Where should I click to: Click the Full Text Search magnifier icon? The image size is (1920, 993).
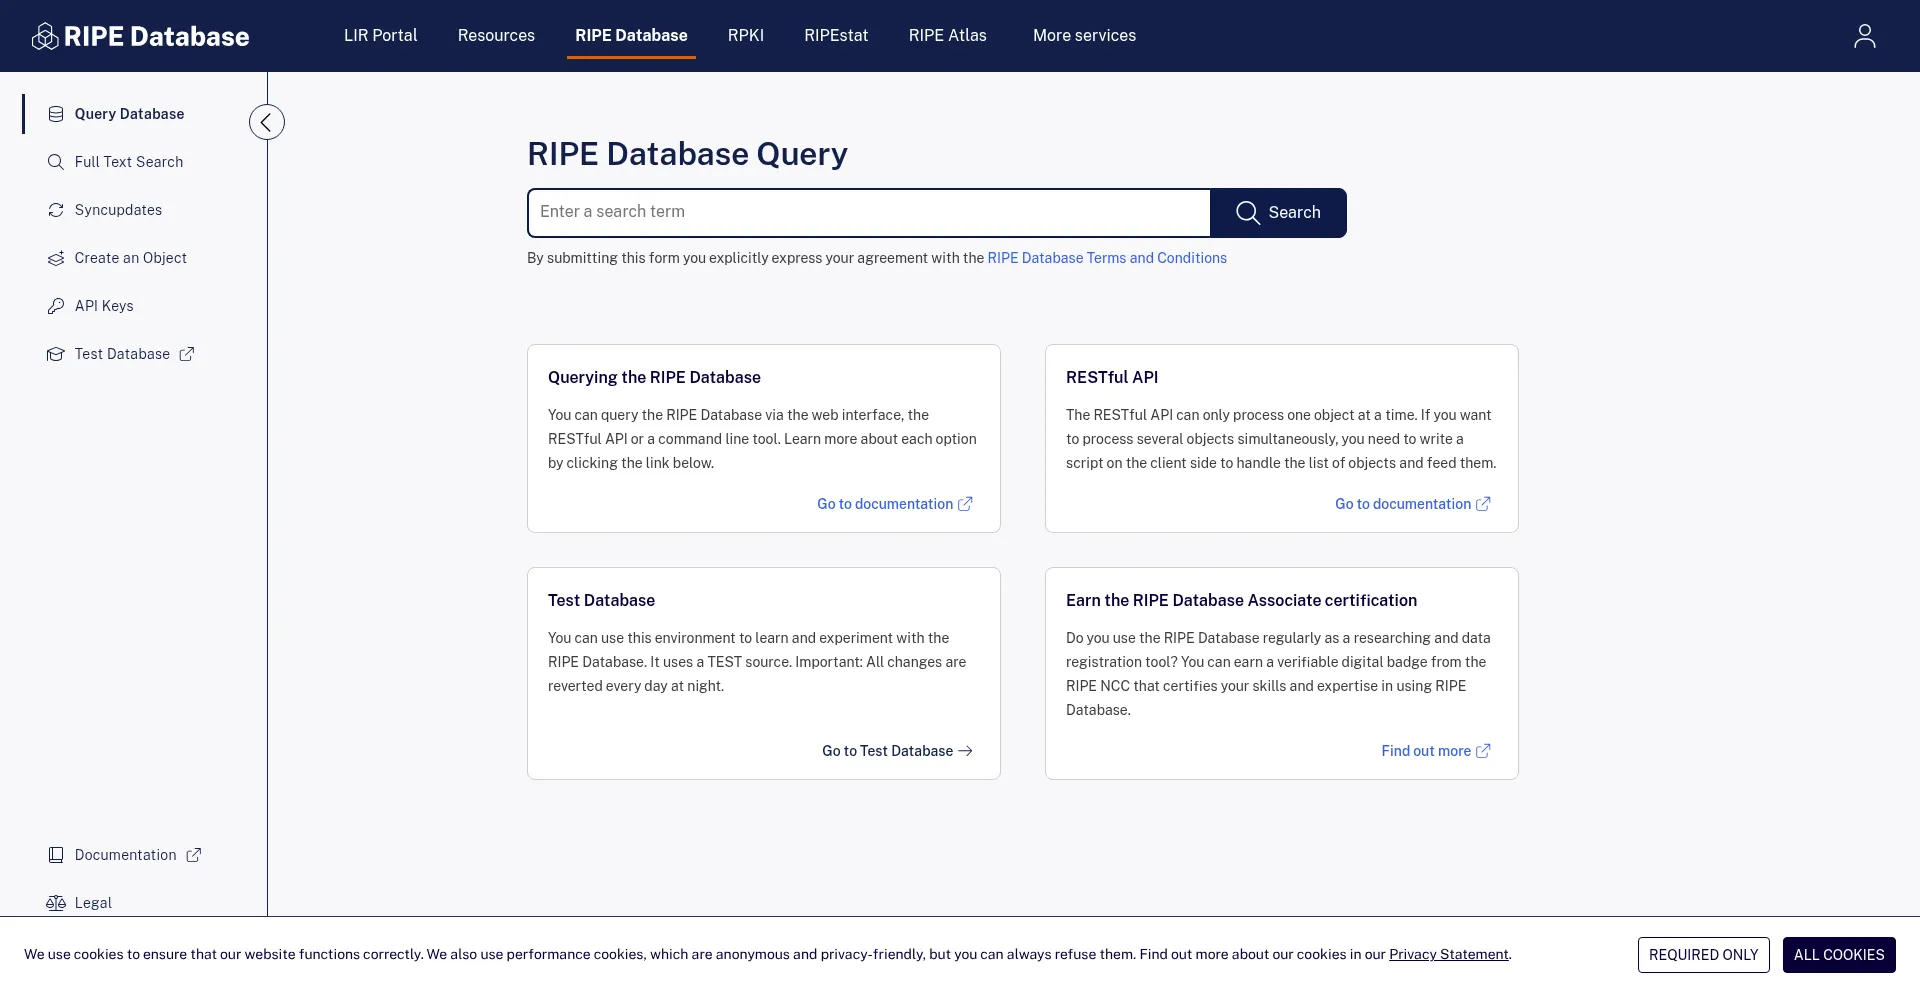point(56,162)
